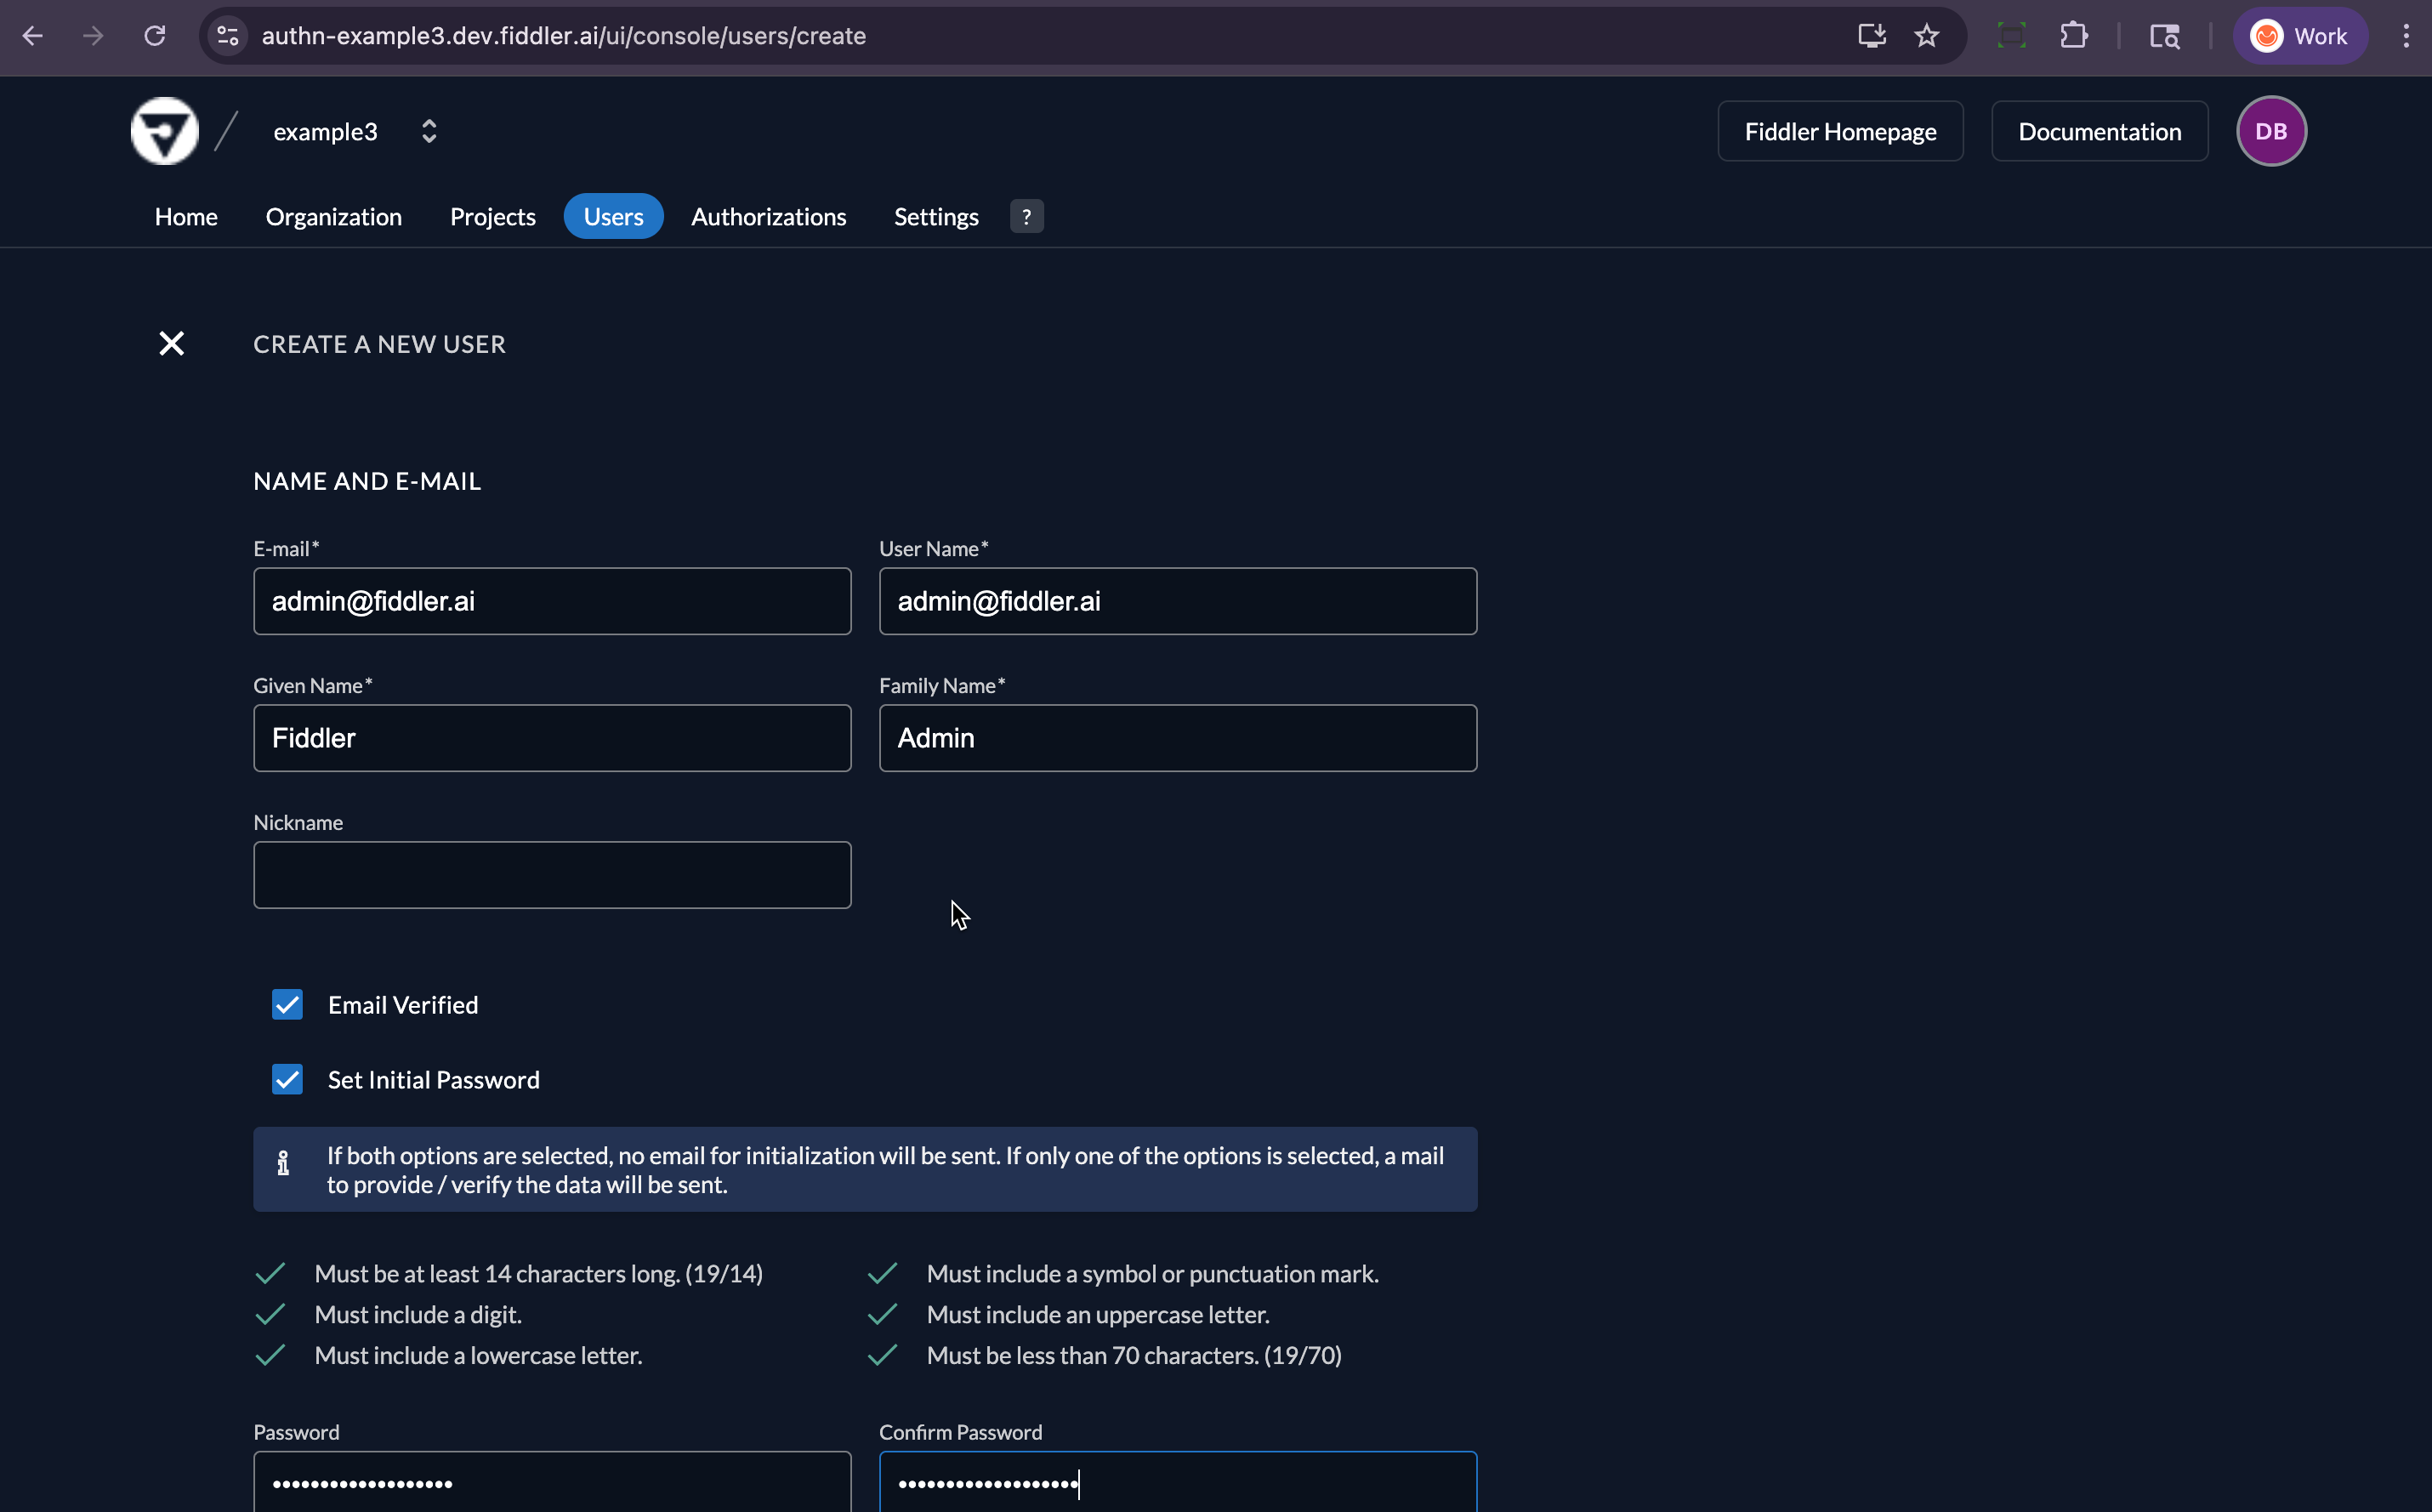Open the DB user avatar menu

pos(2271,130)
